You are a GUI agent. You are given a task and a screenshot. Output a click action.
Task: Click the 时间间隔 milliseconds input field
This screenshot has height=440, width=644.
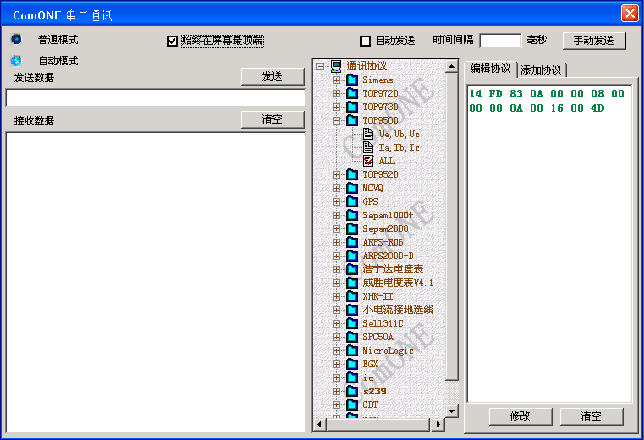tap(500, 41)
